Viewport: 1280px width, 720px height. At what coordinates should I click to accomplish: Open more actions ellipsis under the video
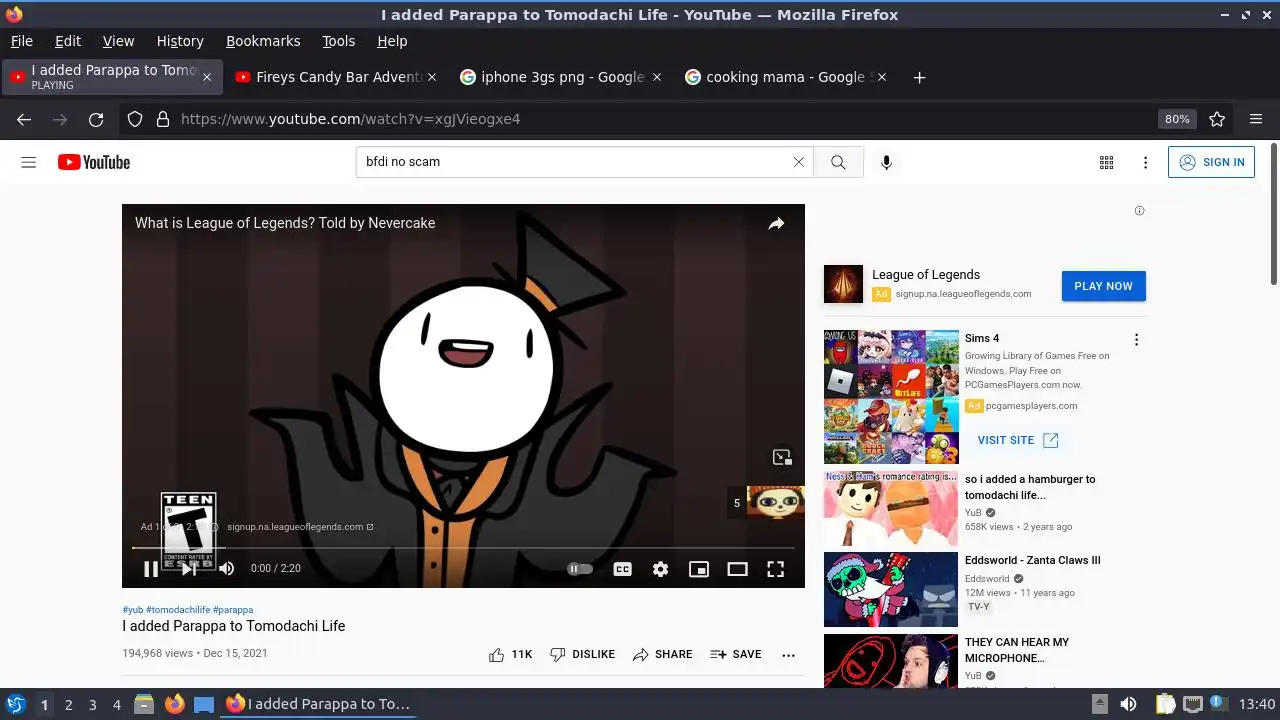[788, 655]
